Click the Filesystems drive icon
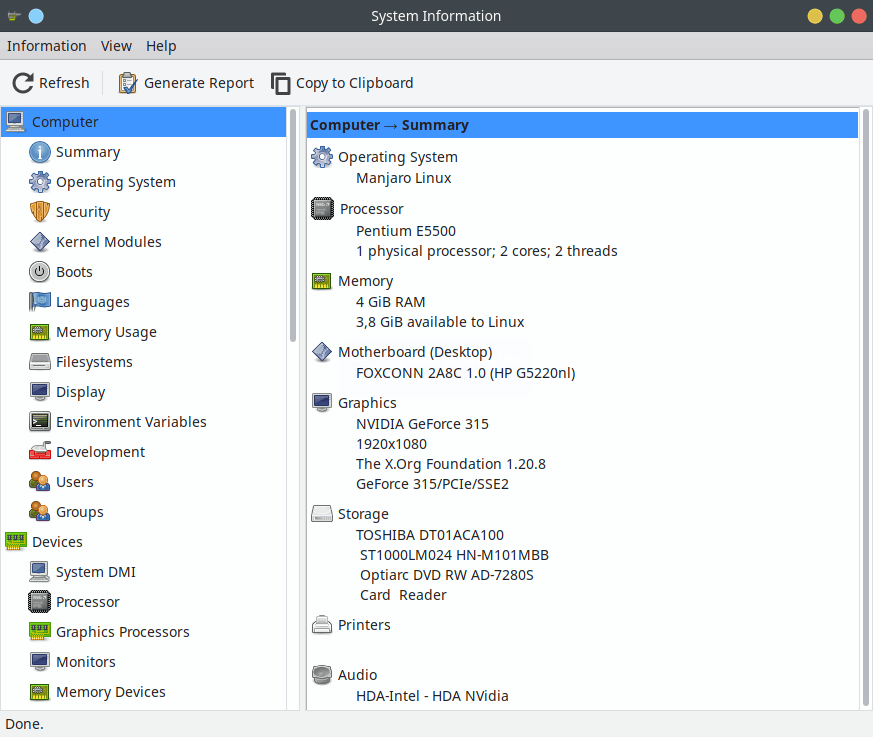 pos(40,362)
